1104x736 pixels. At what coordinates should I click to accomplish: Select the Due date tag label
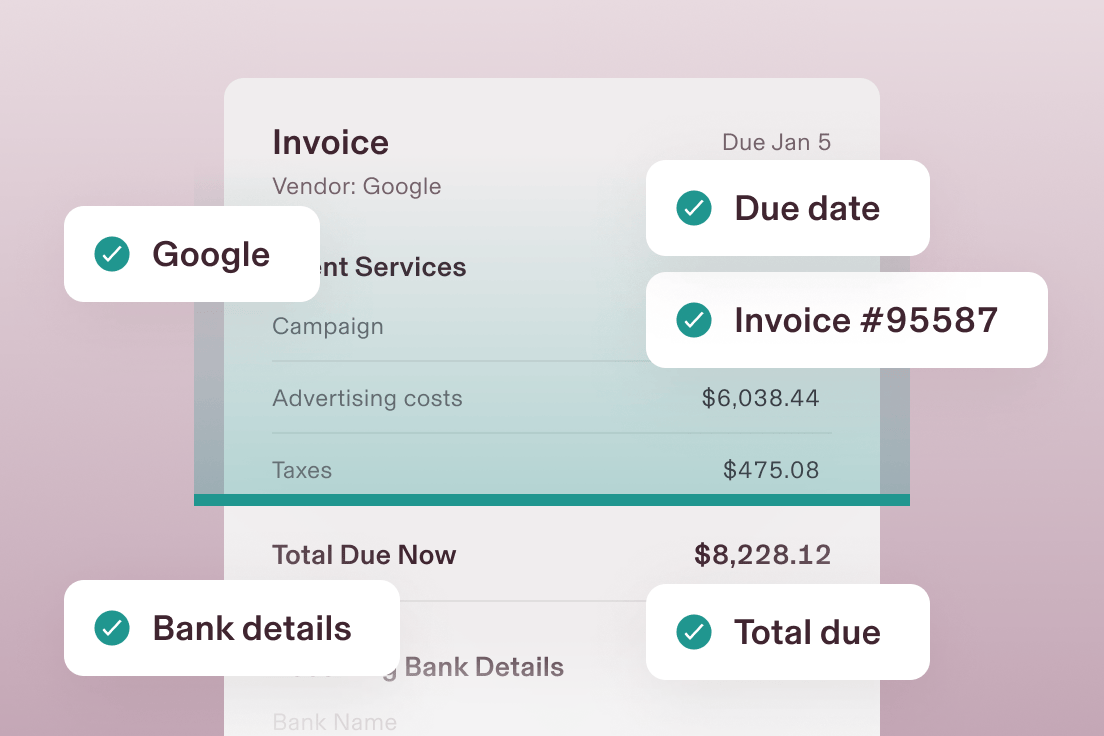coord(807,208)
